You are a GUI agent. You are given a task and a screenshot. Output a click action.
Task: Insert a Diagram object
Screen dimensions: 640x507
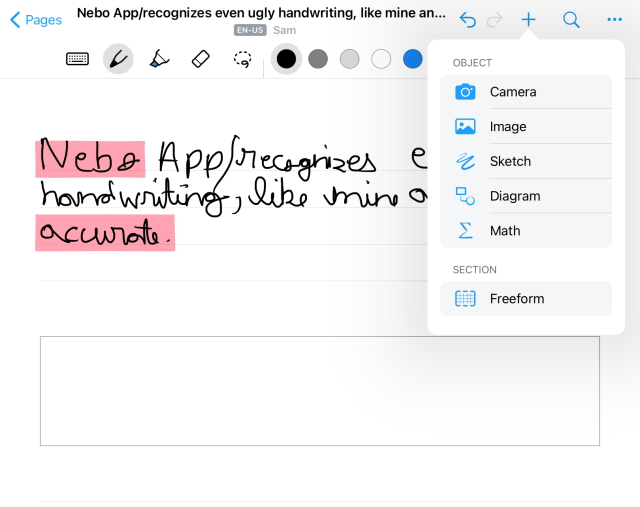point(526,196)
